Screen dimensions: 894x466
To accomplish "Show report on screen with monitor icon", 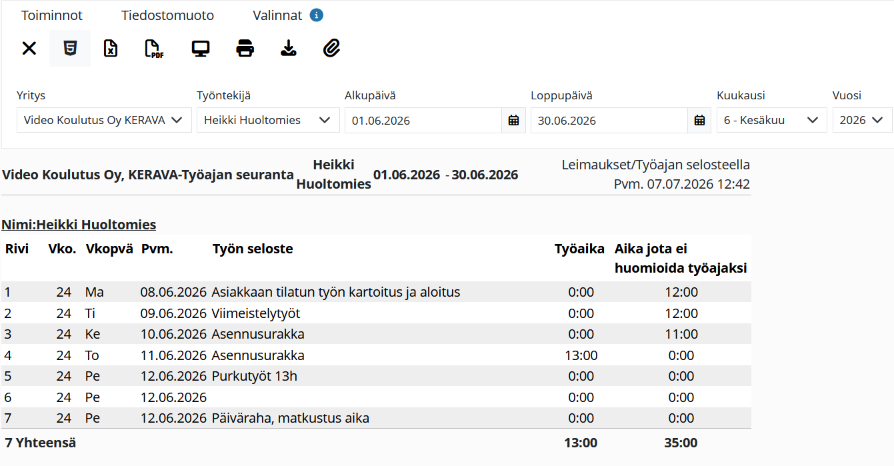I will coord(200,48).
